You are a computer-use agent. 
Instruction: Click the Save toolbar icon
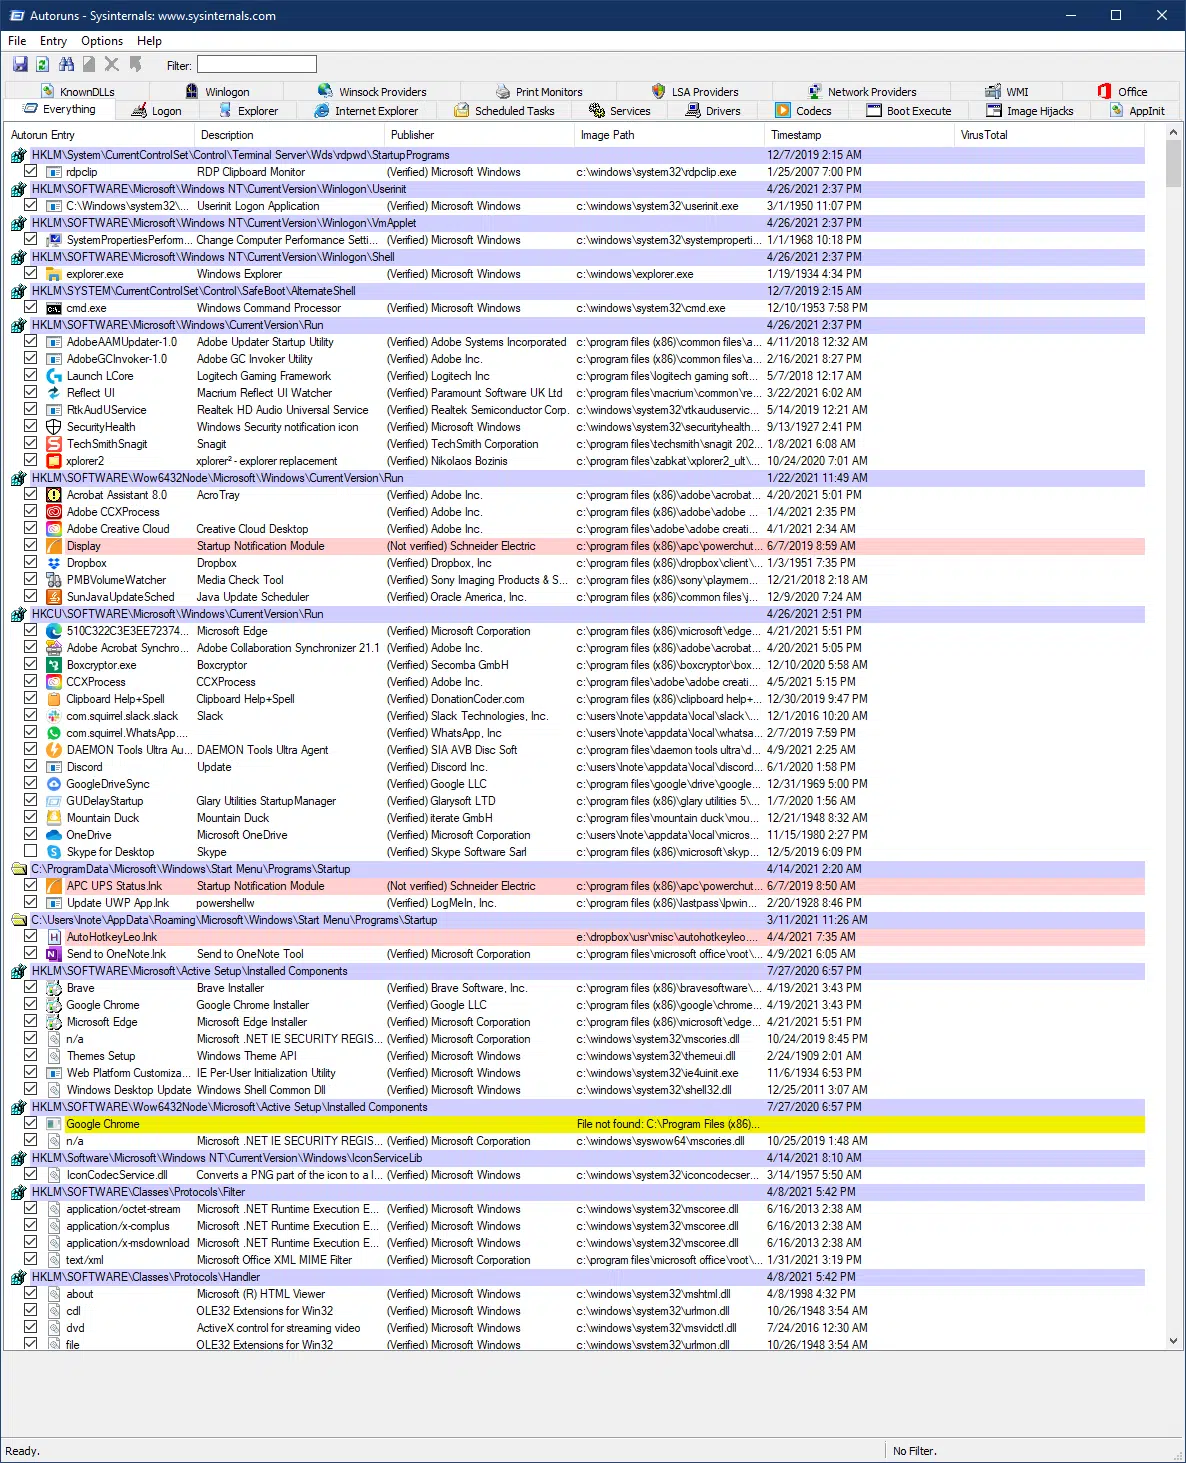coord(20,65)
